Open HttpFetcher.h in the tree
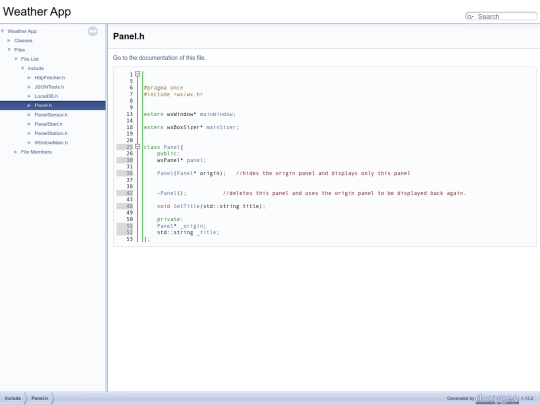 [x=50, y=78]
